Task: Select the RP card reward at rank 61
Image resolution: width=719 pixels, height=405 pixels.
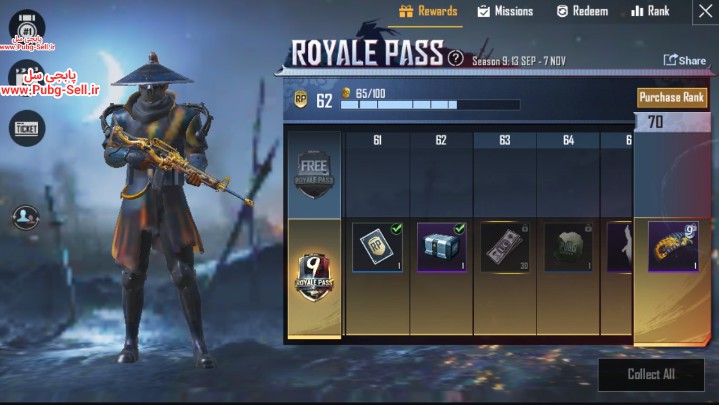Action: (x=377, y=247)
